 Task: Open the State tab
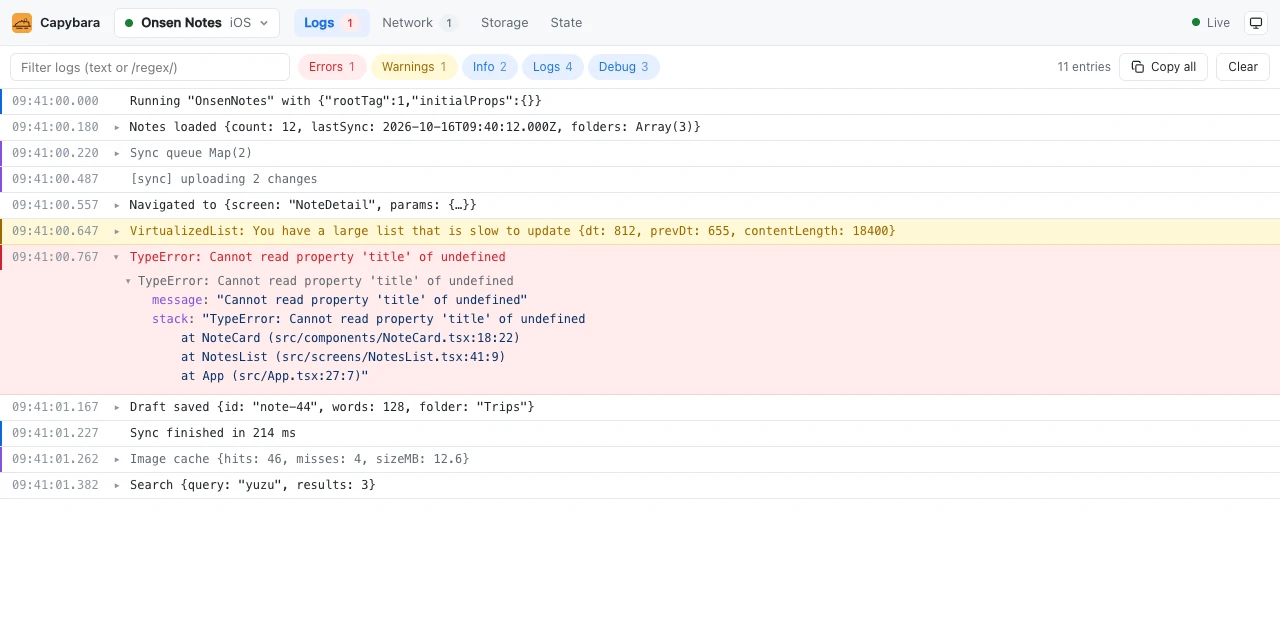[x=566, y=23]
